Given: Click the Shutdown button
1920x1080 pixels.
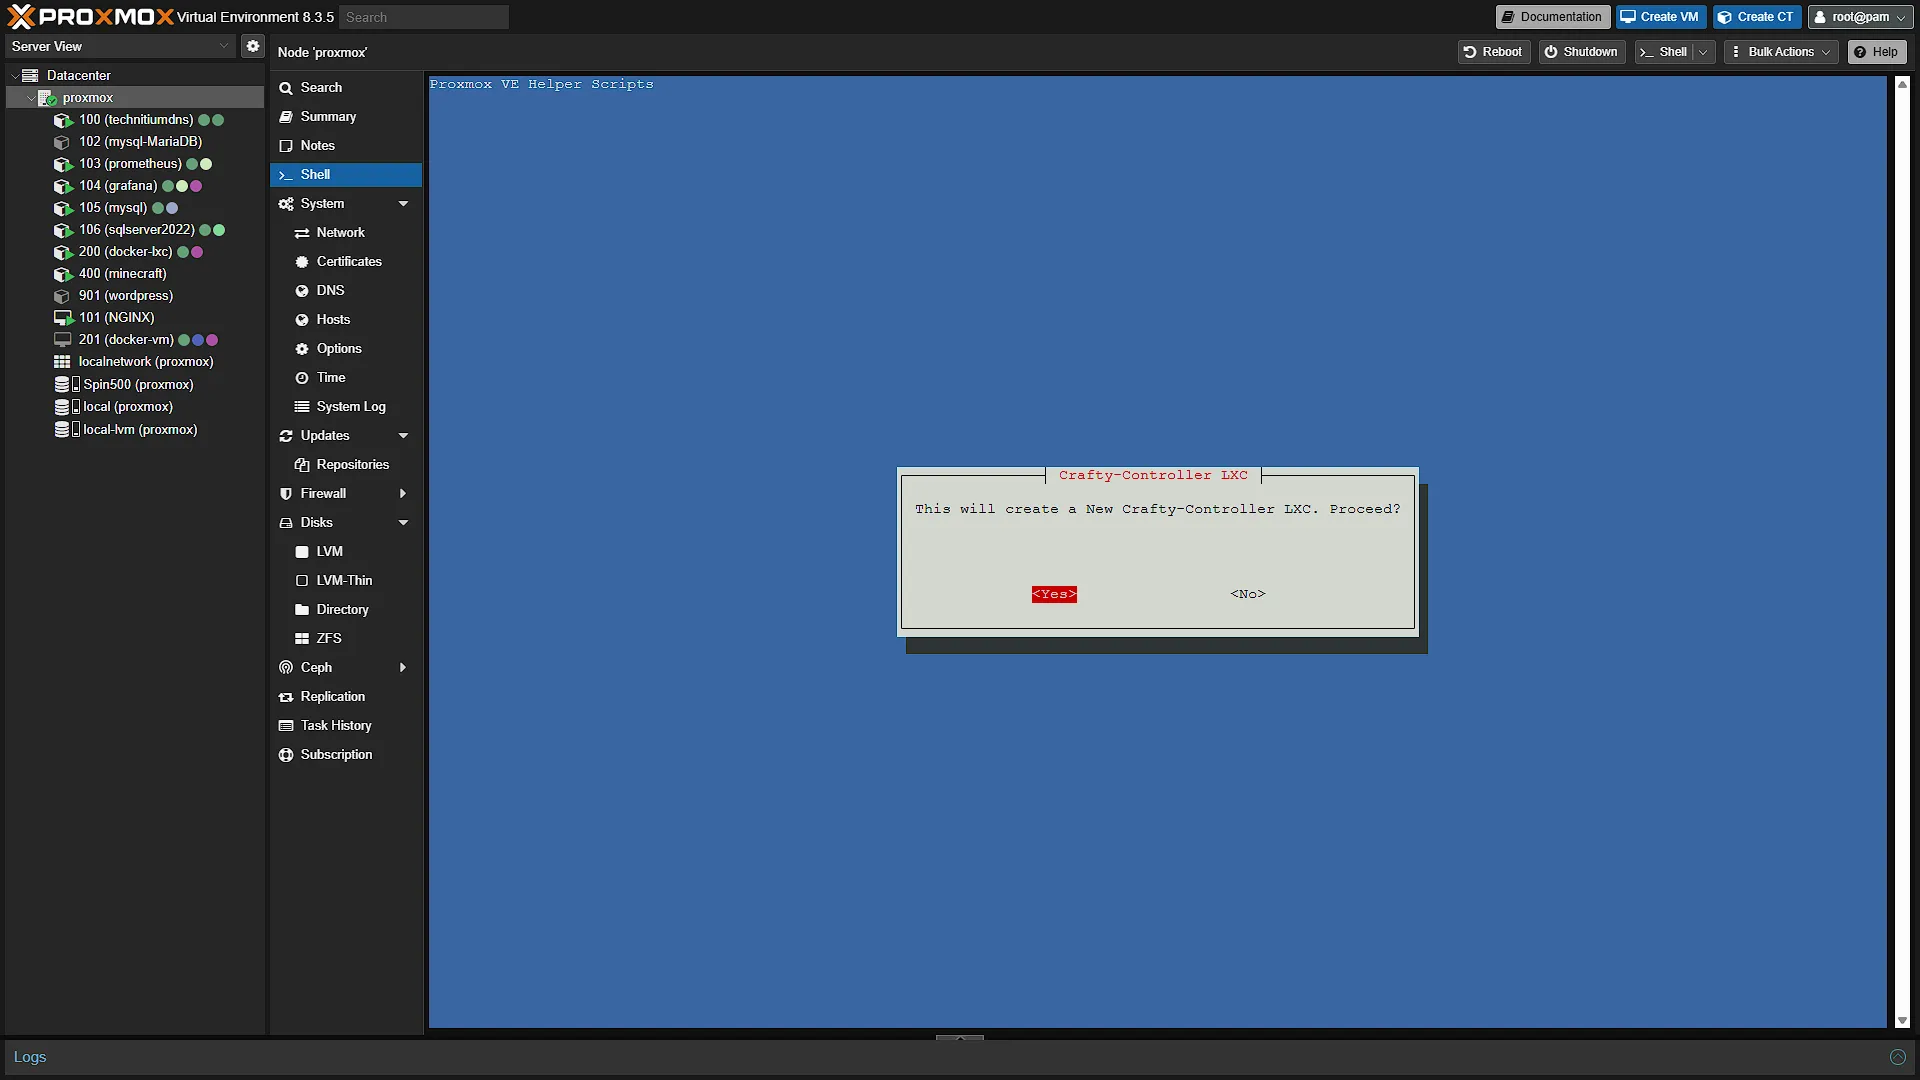Looking at the screenshot, I should click(x=1581, y=52).
